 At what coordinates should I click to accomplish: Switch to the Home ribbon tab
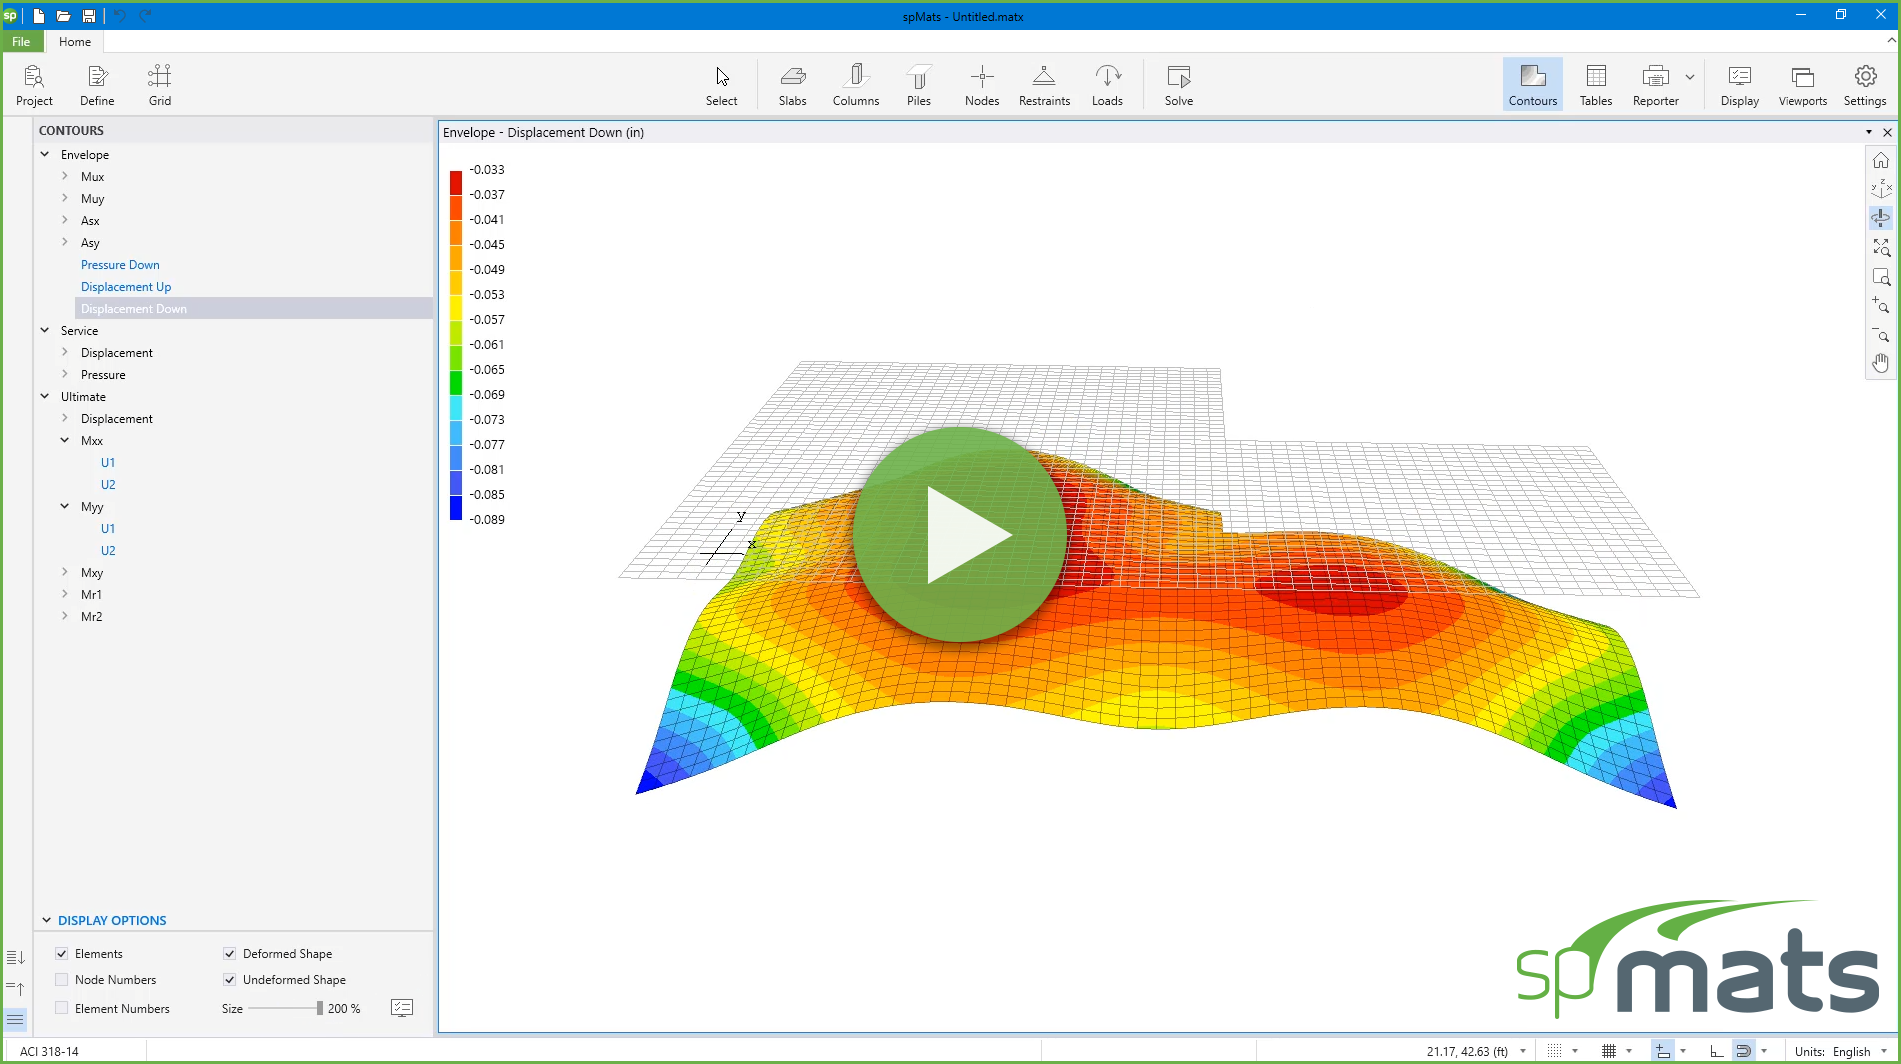pos(74,41)
